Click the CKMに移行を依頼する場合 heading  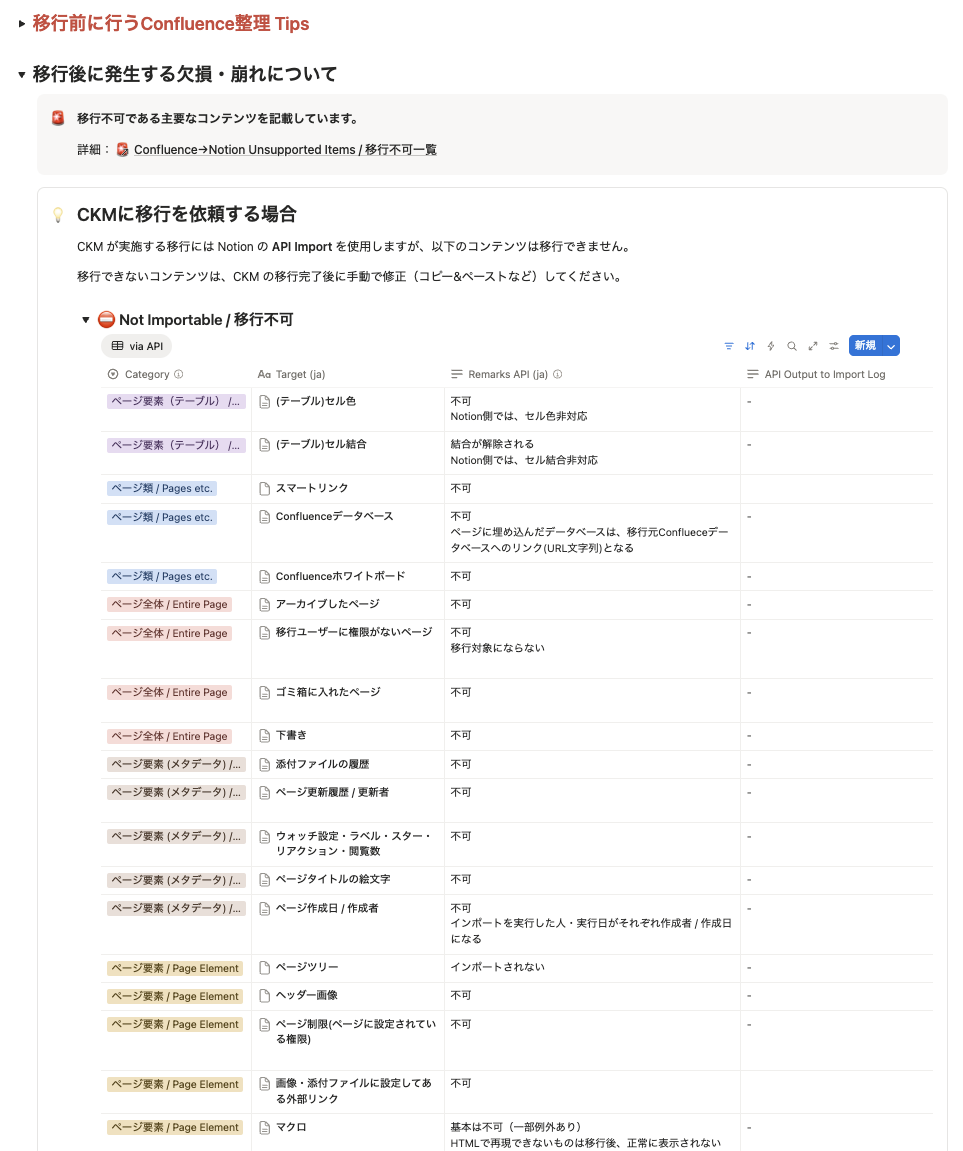point(186,214)
